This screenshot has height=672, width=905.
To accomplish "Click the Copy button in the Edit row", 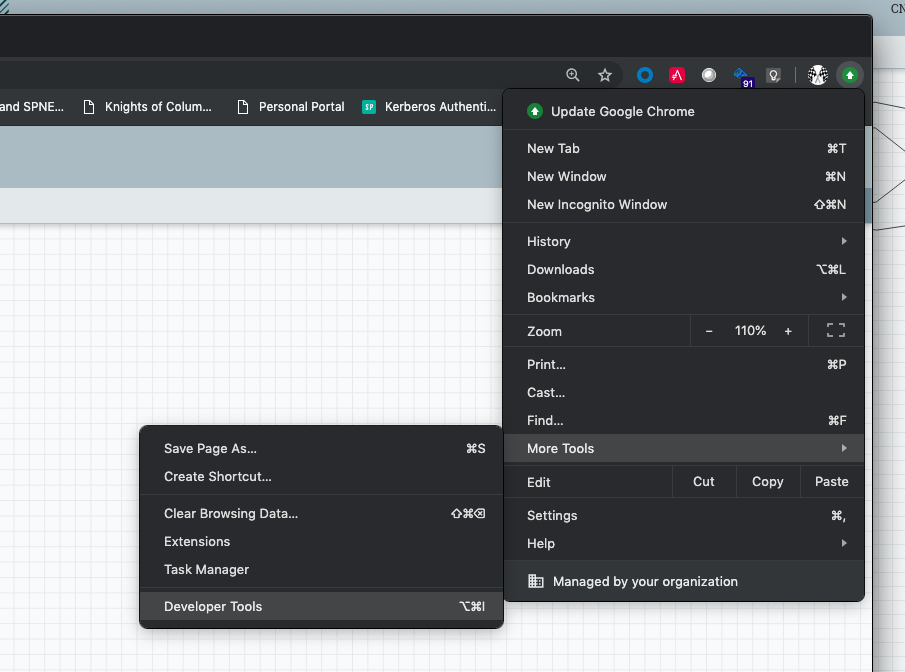I will click(767, 481).
